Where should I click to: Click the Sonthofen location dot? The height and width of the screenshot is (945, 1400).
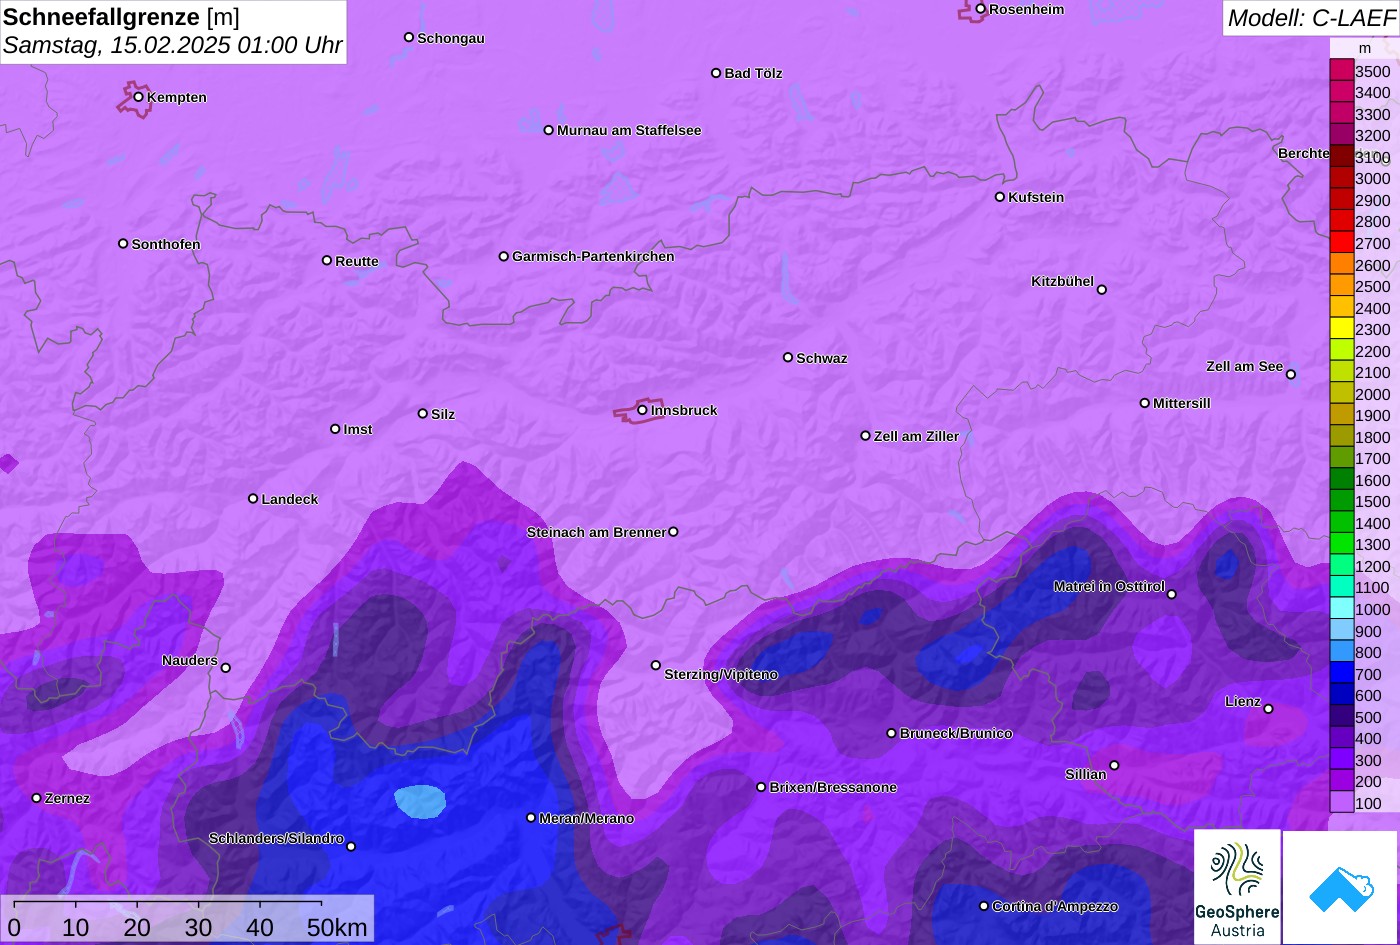tap(124, 244)
